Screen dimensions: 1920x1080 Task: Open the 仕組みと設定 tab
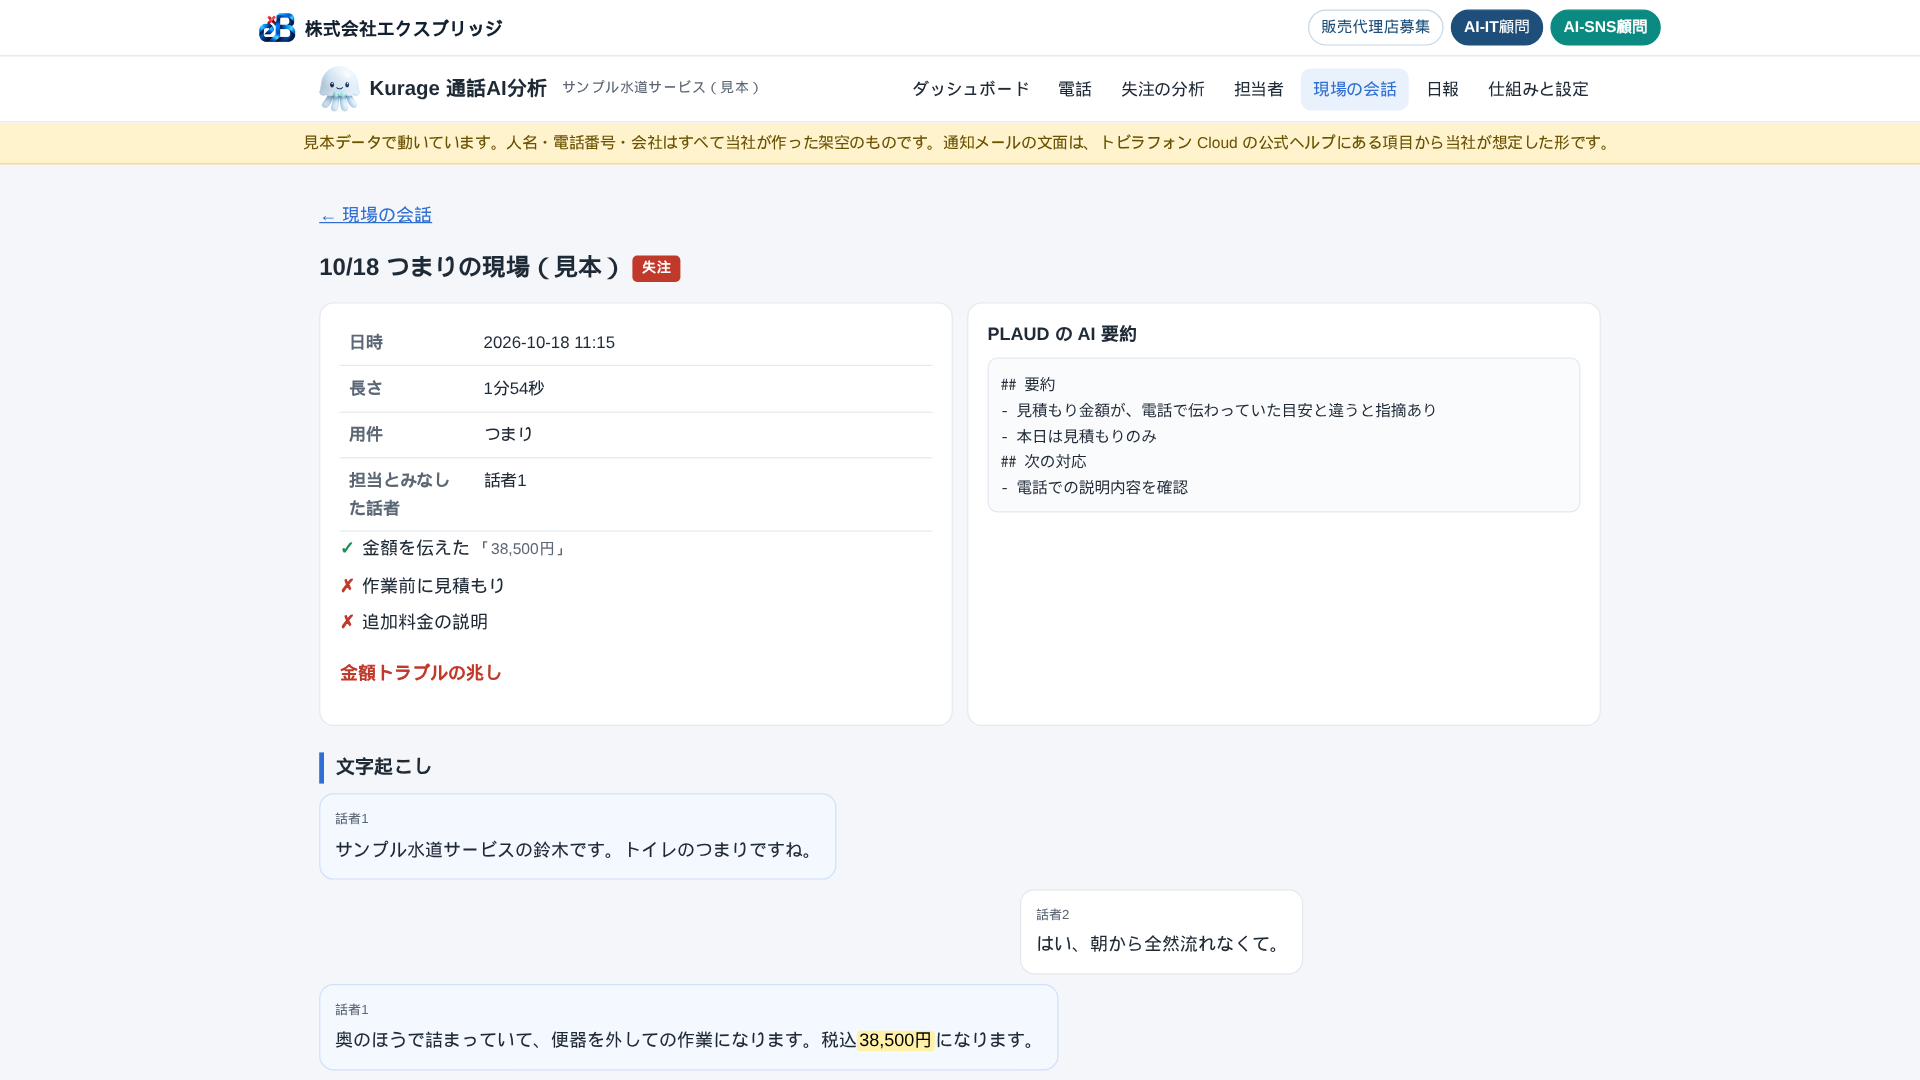point(1538,89)
